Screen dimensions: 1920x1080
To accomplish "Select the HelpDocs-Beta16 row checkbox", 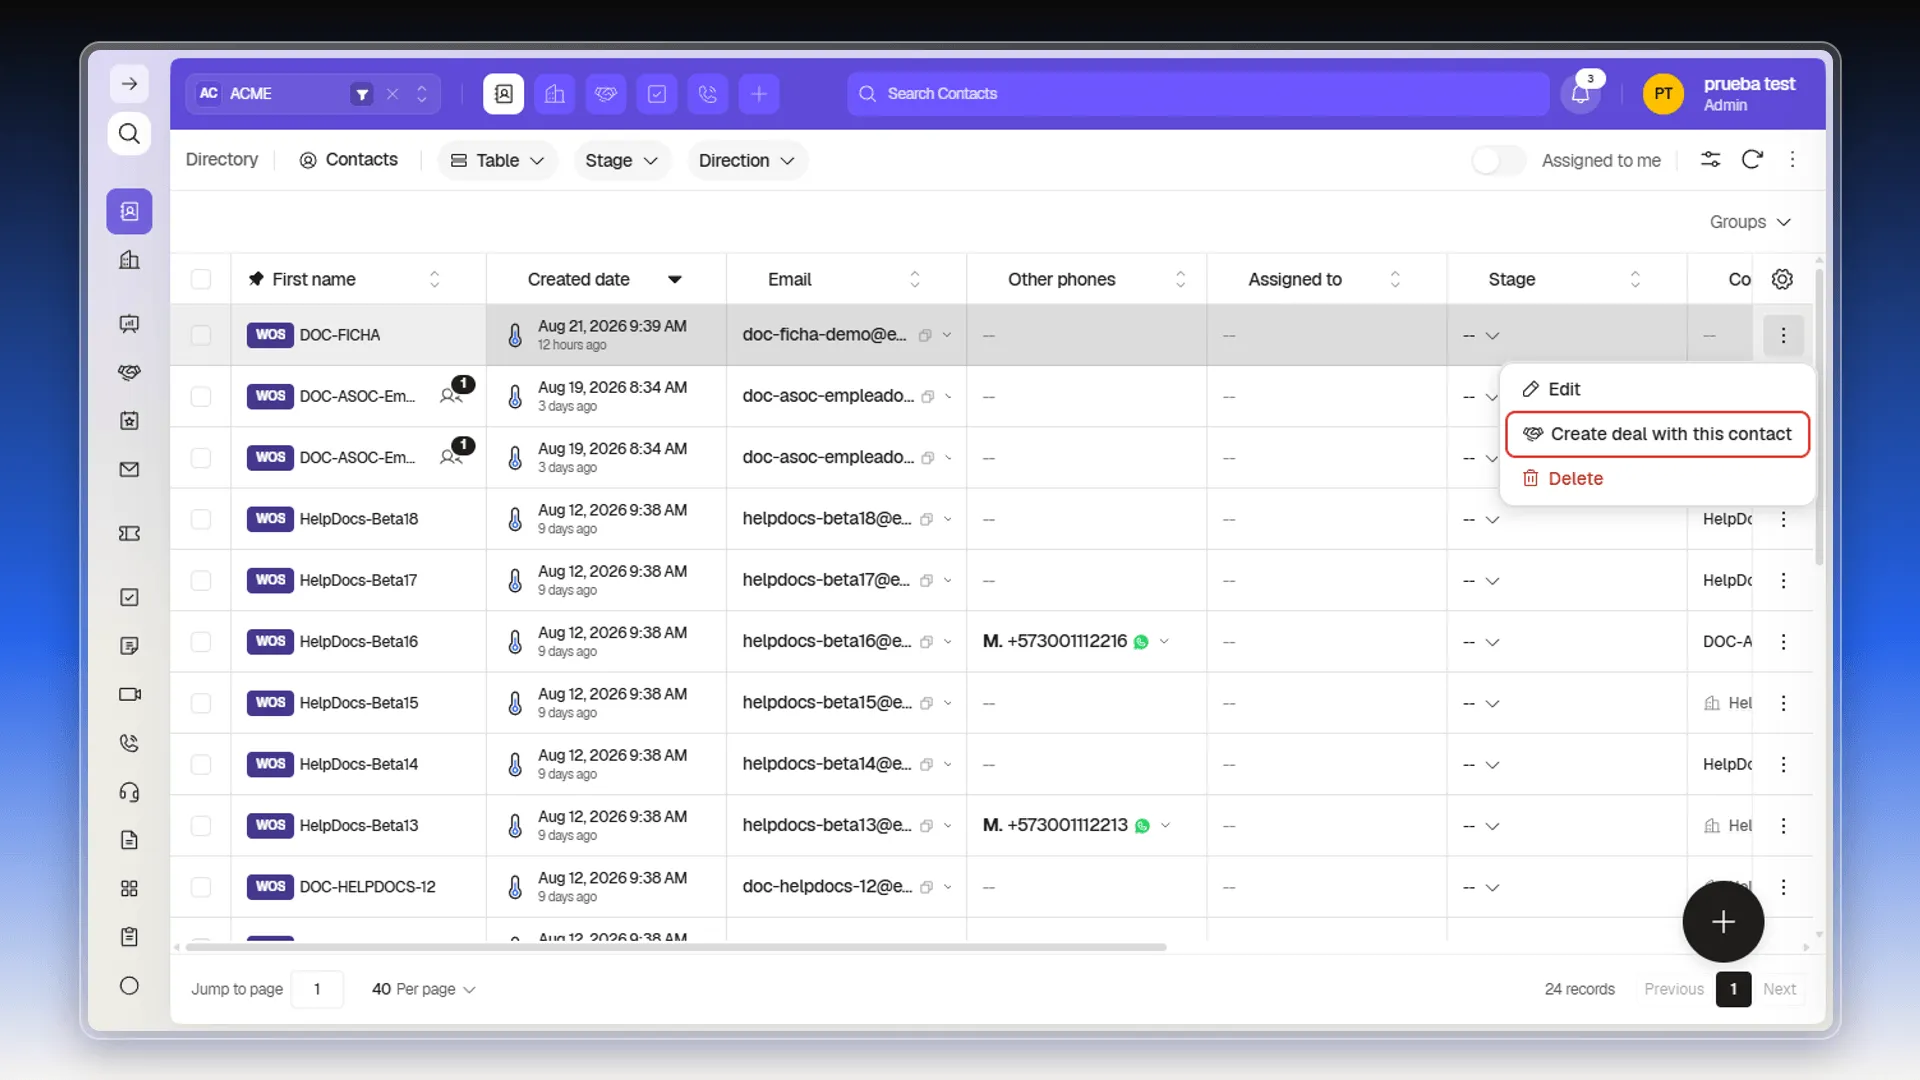I will (201, 642).
